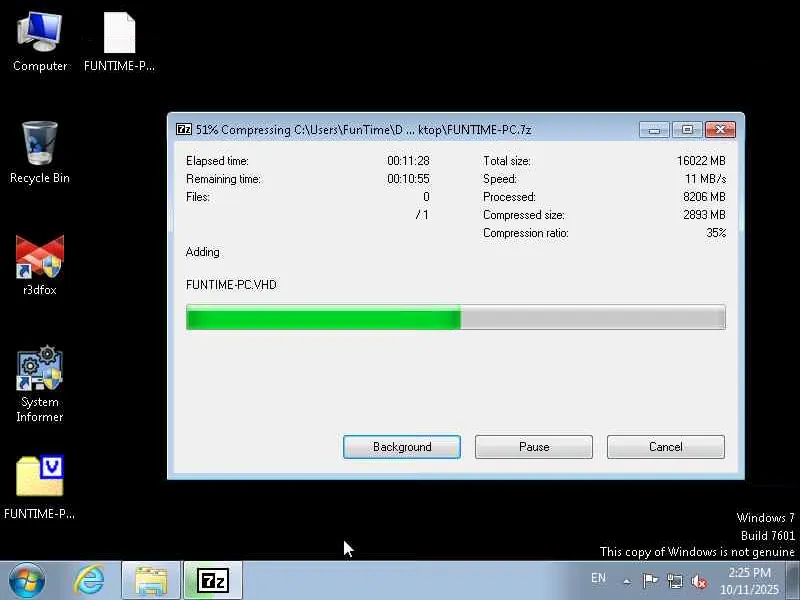The height and width of the screenshot is (600, 800).
Task: Open the network tray icon
Action: point(674,581)
